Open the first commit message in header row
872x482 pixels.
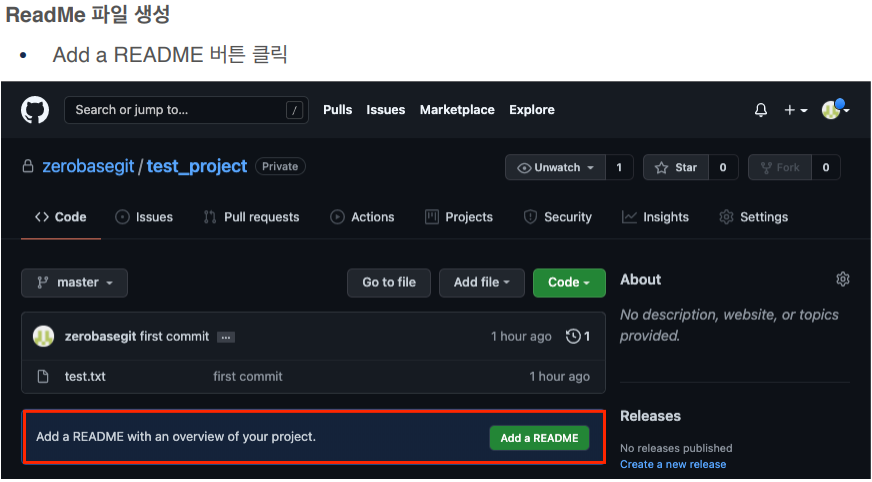(174, 336)
